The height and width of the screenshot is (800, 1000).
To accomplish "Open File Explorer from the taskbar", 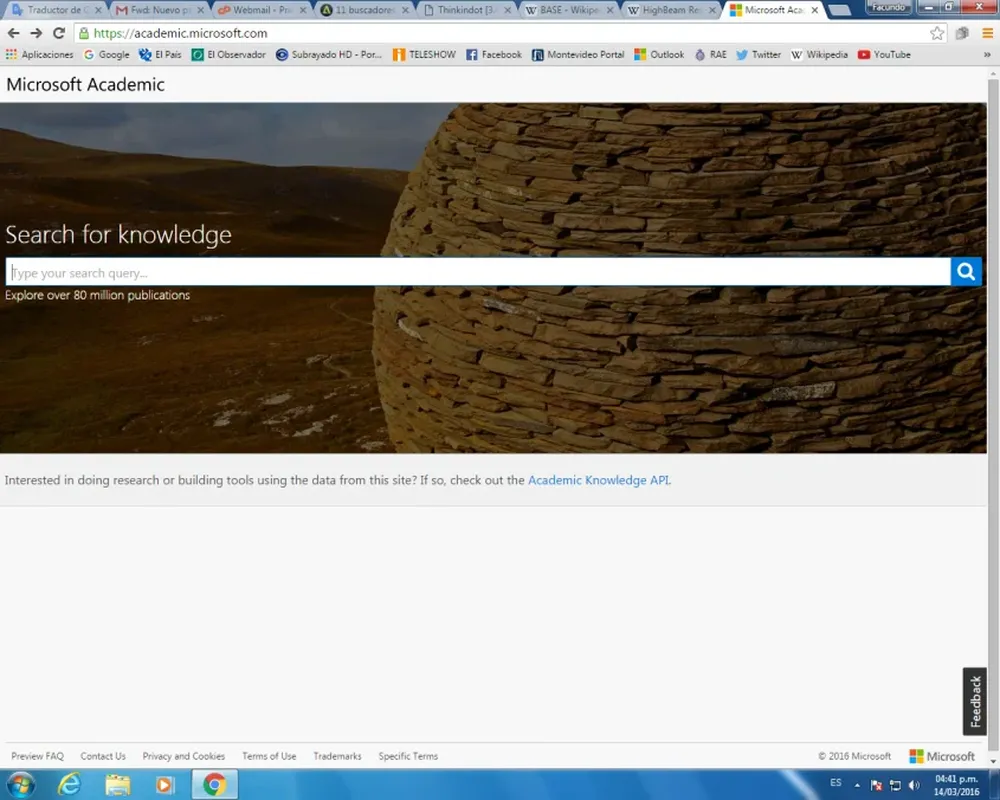I will click(117, 784).
